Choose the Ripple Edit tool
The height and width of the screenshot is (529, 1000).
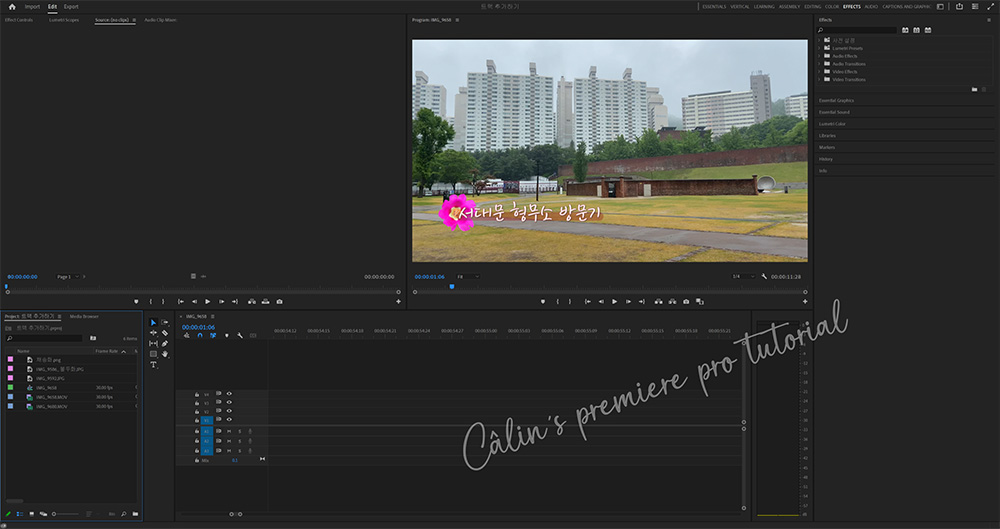[x=153, y=333]
